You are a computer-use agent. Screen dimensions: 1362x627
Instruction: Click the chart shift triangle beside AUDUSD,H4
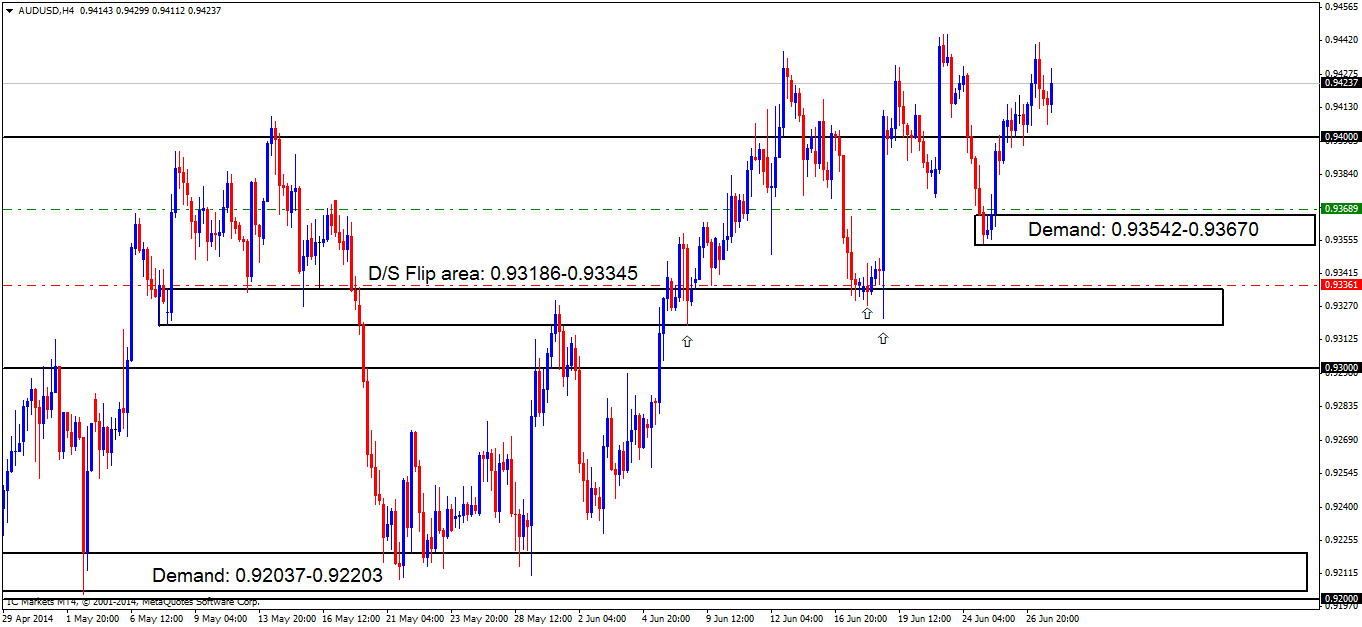click(9, 11)
